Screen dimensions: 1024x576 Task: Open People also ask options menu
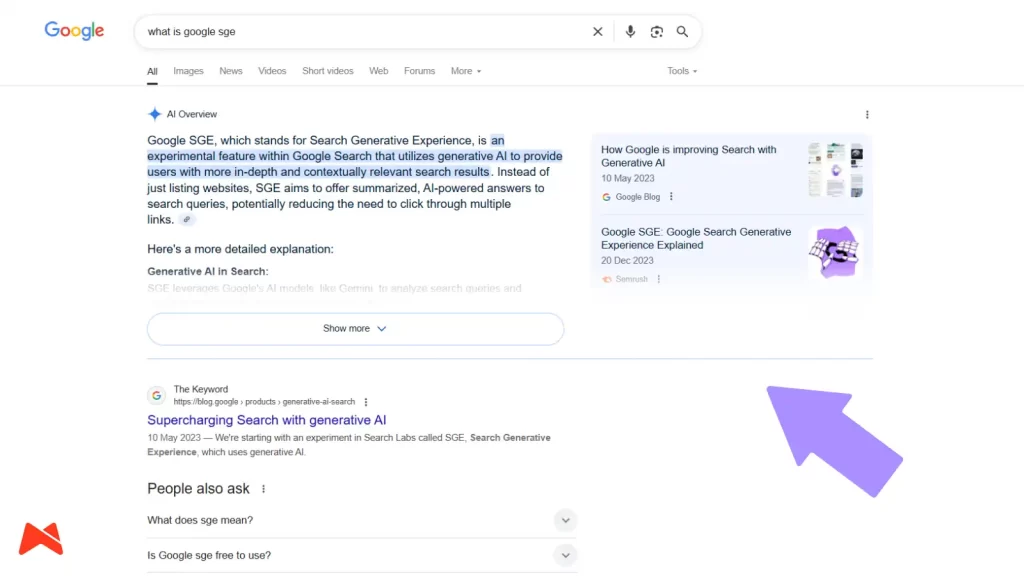[263, 489]
